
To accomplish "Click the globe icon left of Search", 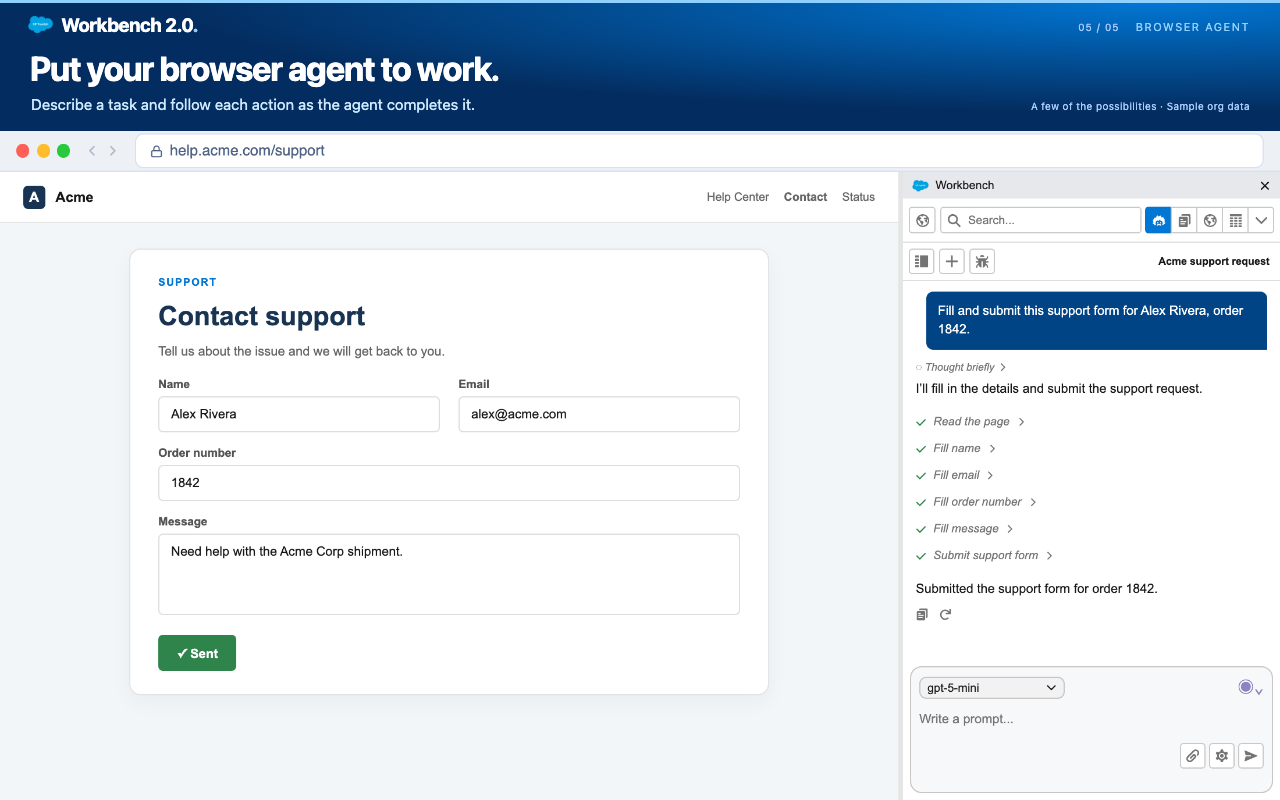I will (x=923, y=220).
